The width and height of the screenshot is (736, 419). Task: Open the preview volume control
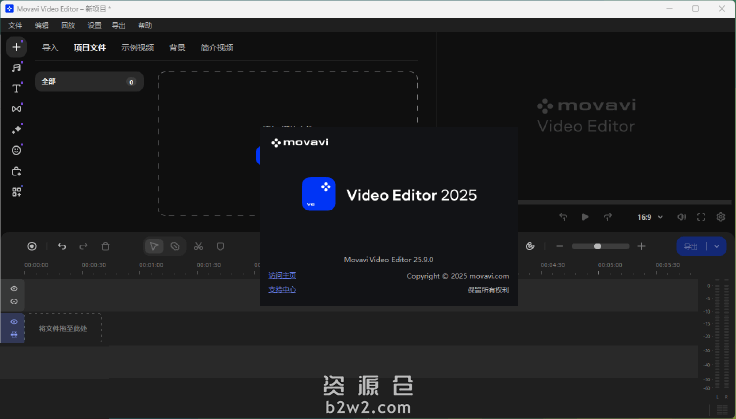682,217
